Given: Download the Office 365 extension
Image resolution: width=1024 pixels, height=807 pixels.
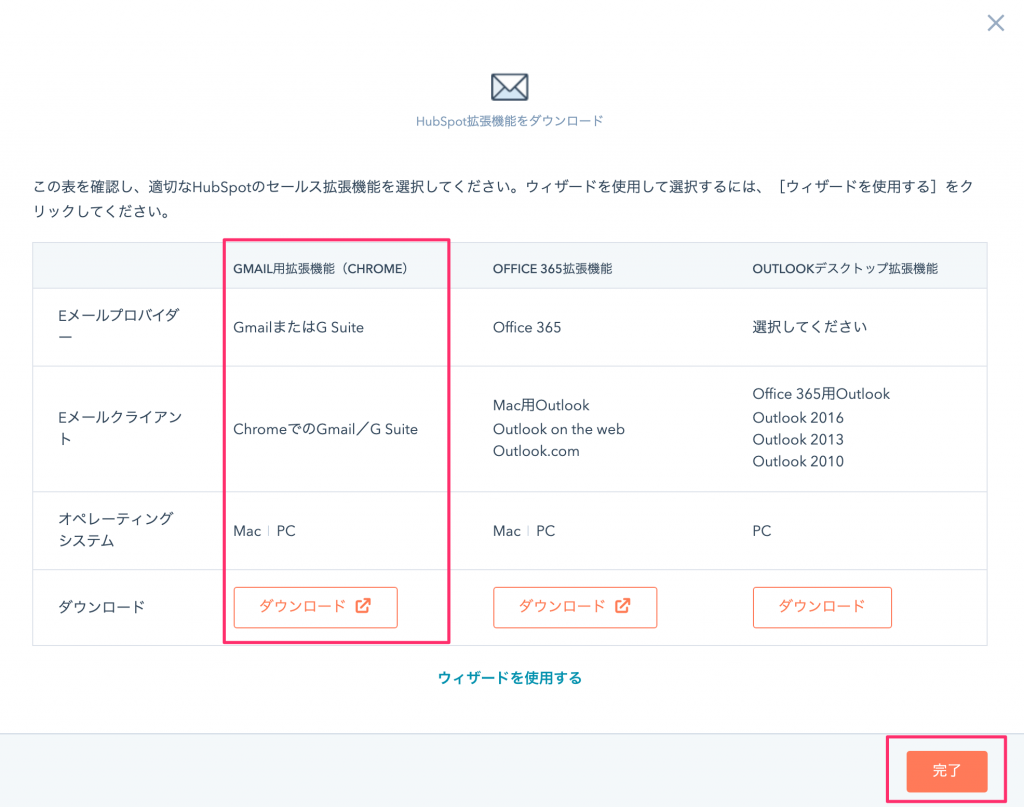Looking at the screenshot, I should coord(575,607).
